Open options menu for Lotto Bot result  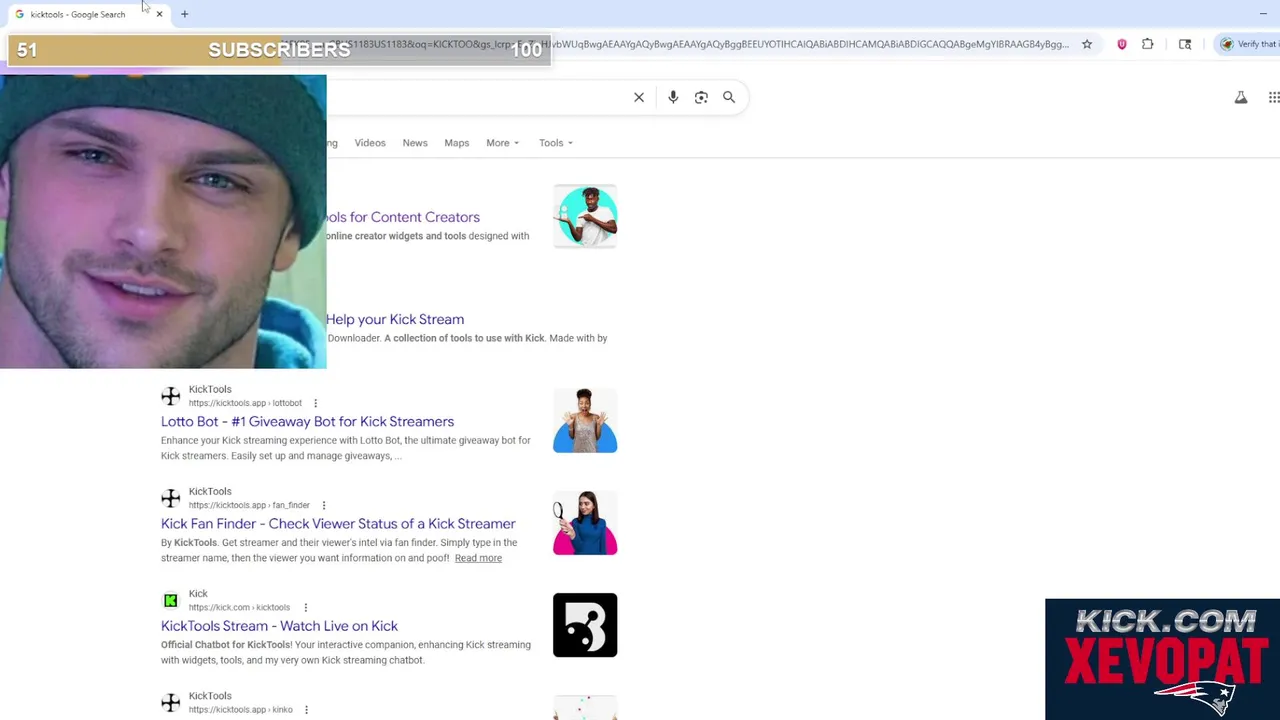coord(315,403)
